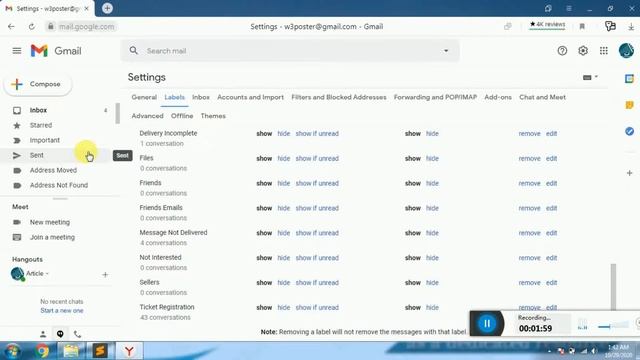Open new browser tab plus button
The image size is (640, 360).
pyautogui.click(x=107, y=8)
